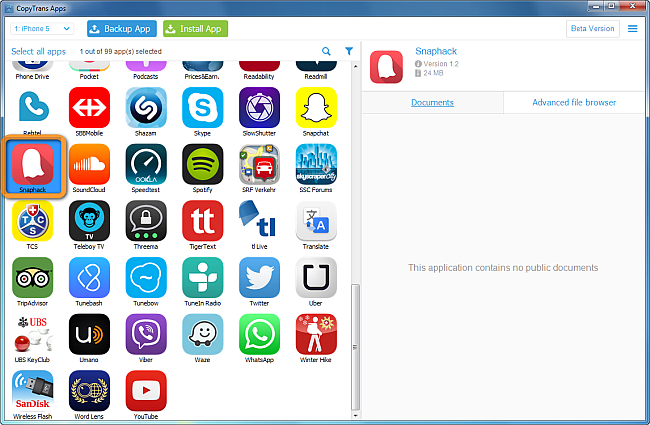
Task: Click Select all apps link
Action: coord(39,51)
